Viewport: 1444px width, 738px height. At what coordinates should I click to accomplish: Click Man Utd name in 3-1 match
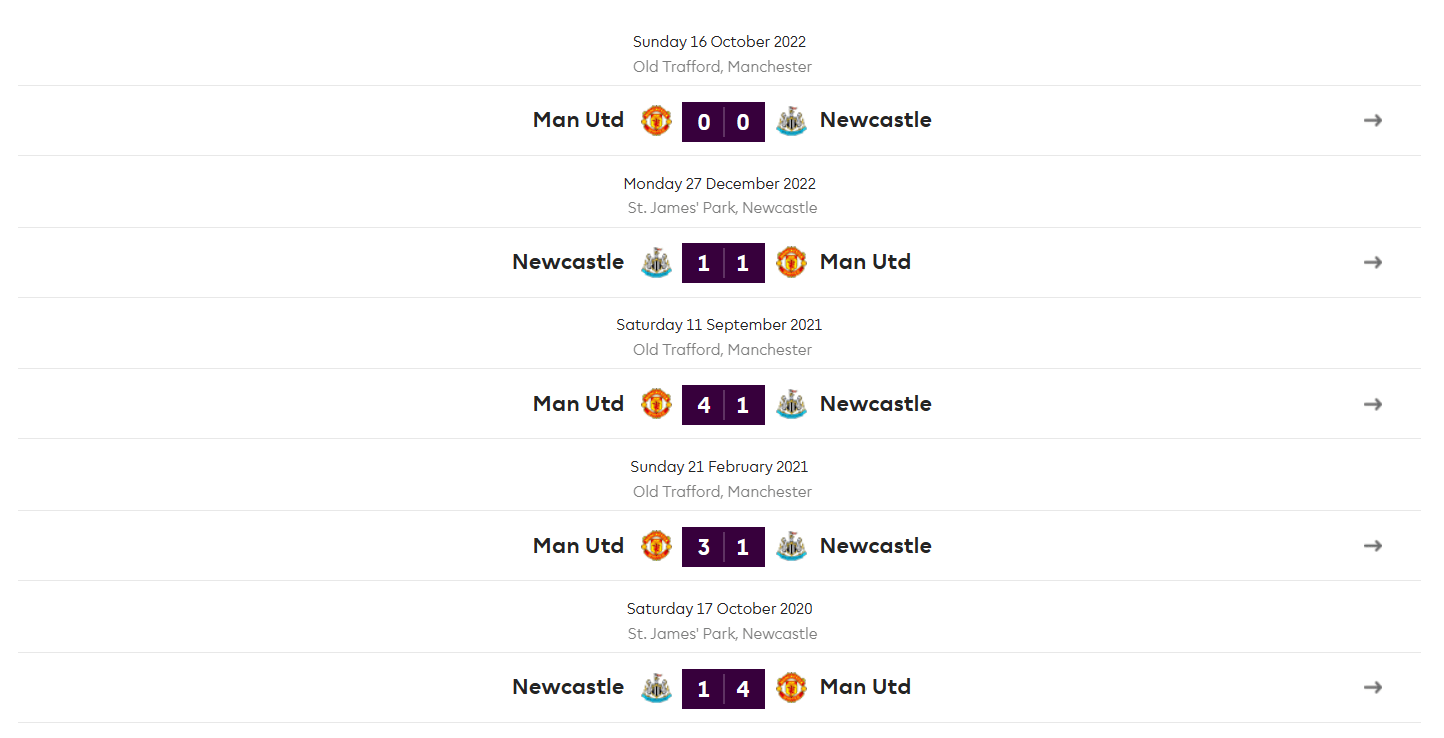pyautogui.click(x=578, y=546)
